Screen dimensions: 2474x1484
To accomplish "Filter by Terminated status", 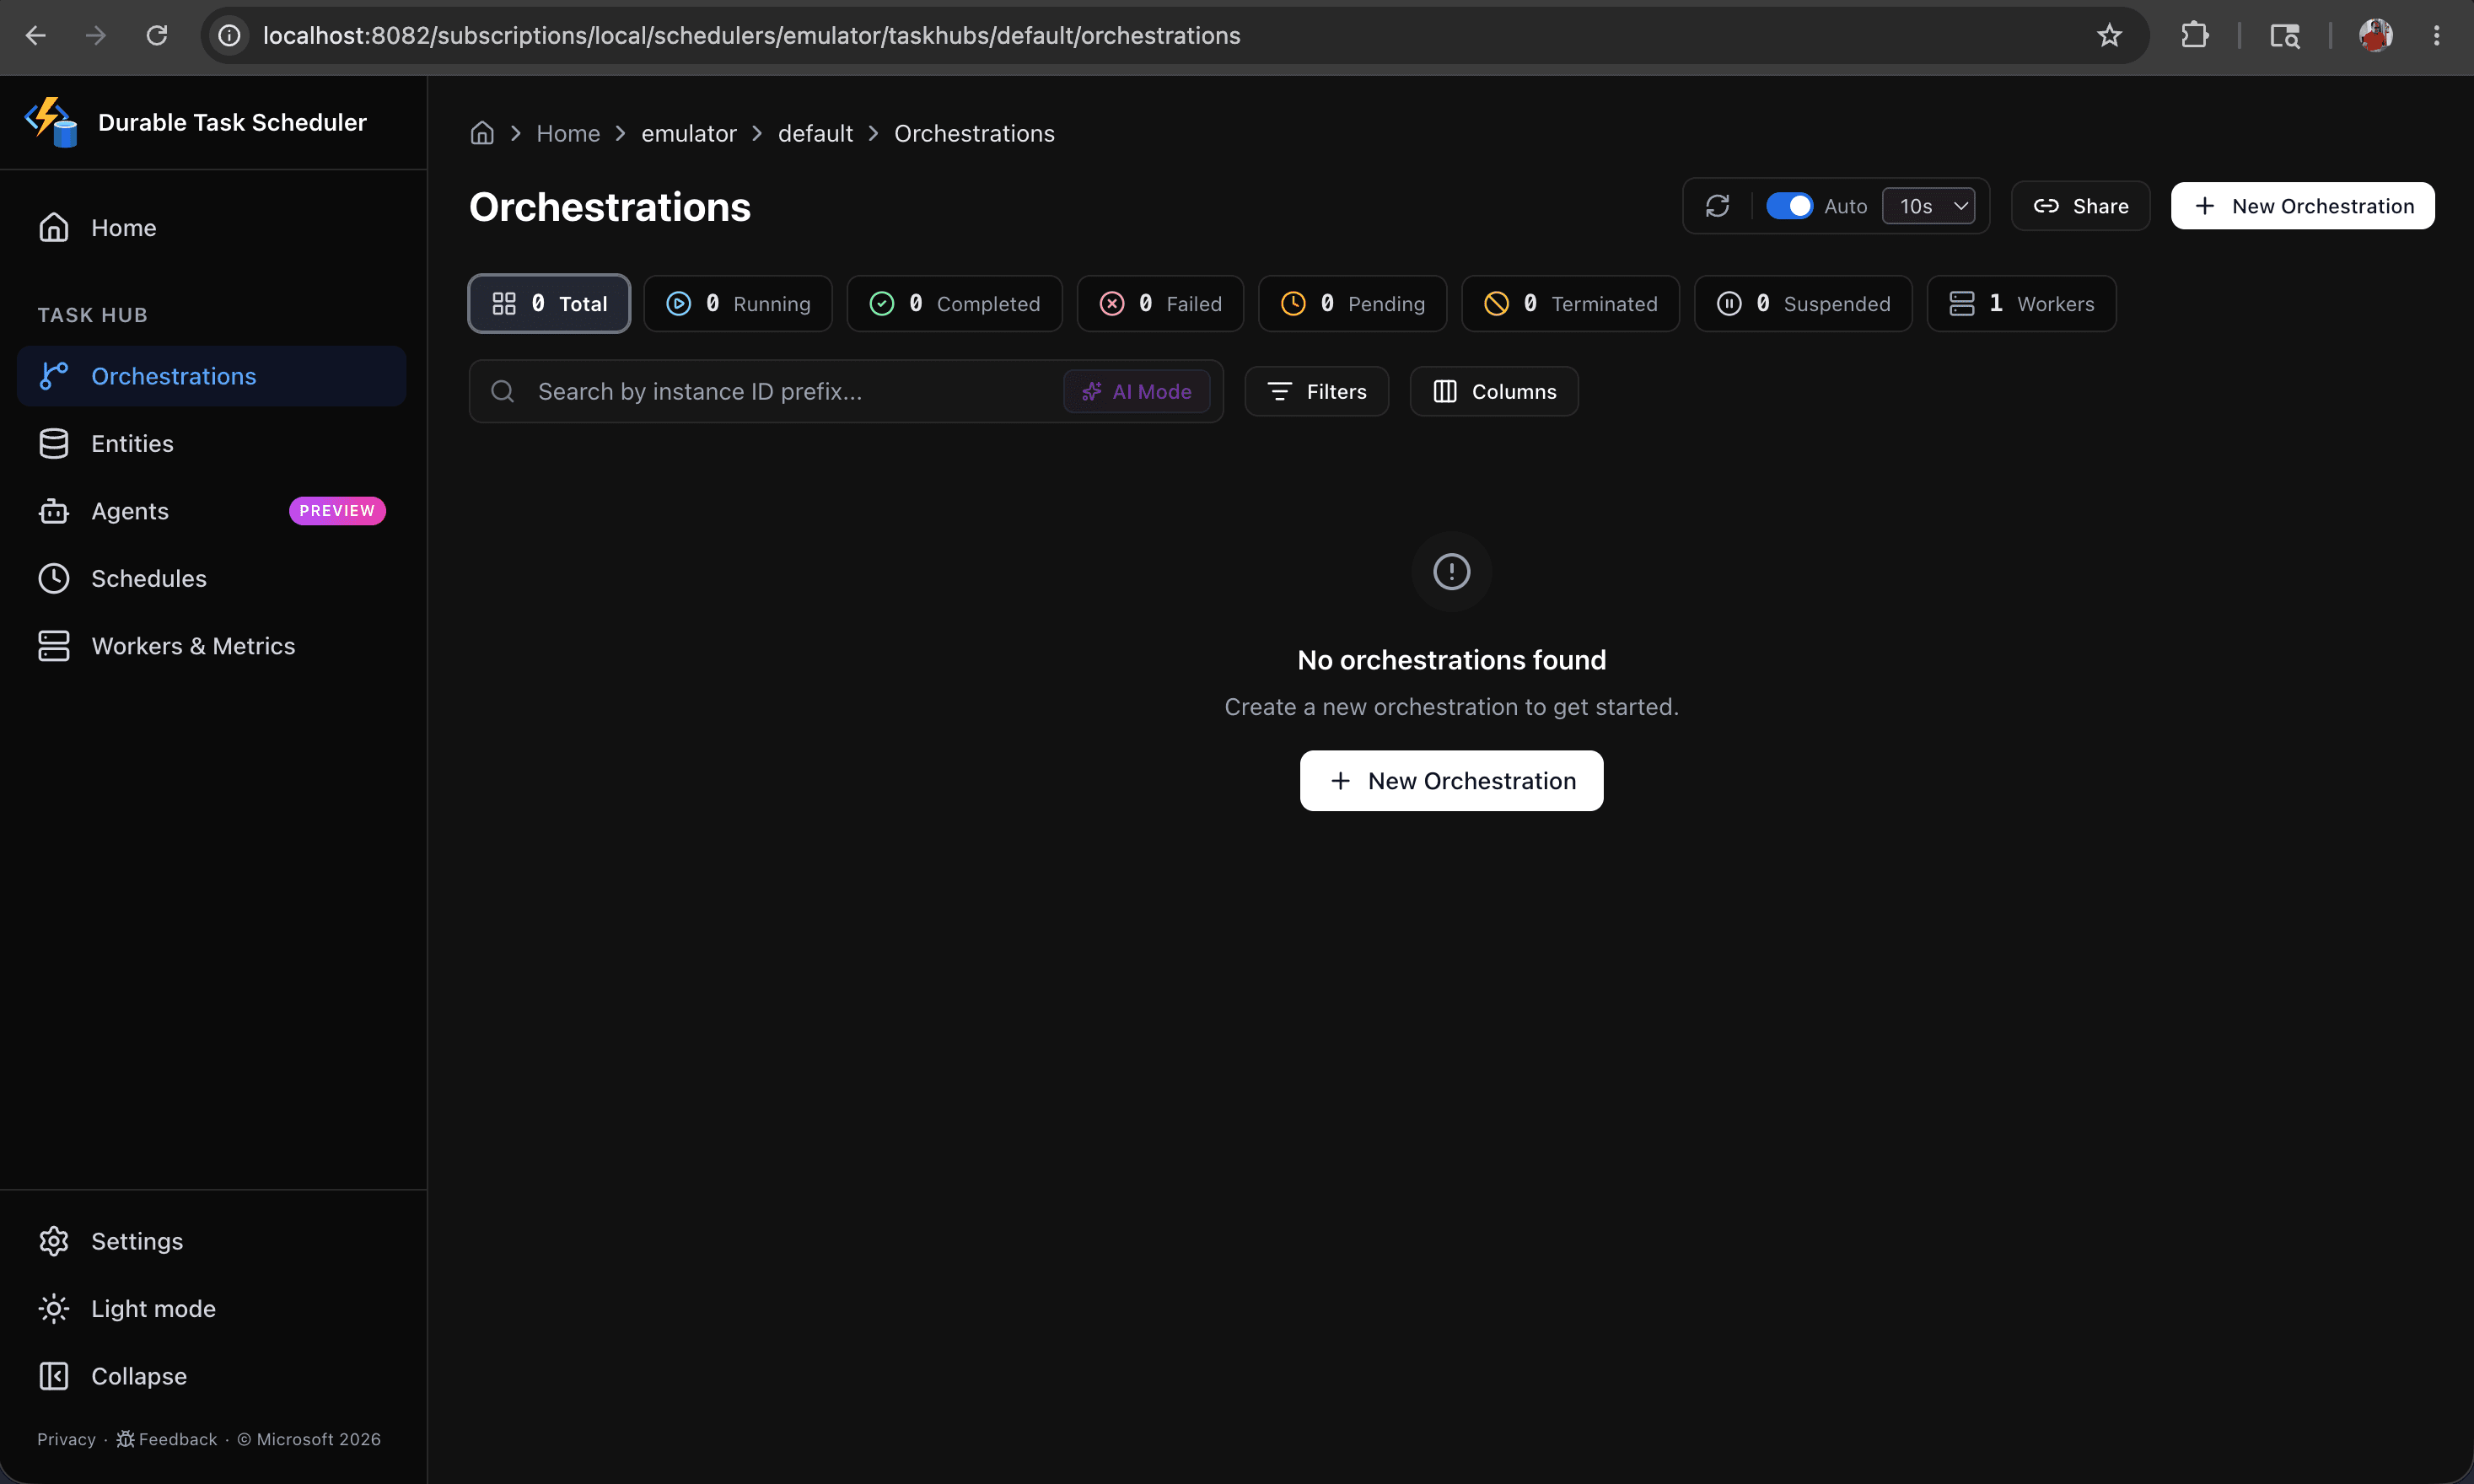I will click(1570, 303).
